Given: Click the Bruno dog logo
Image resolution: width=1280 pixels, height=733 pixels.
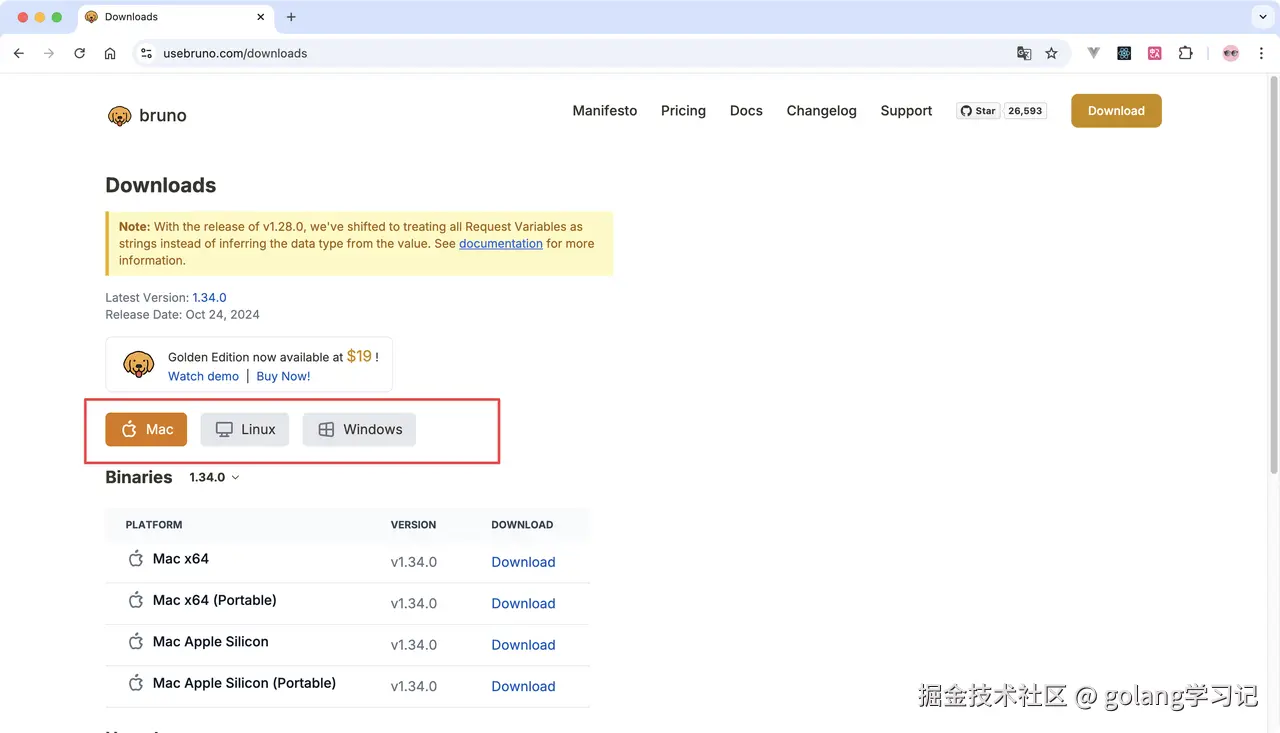Looking at the screenshot, I should (x=120, y=116).
